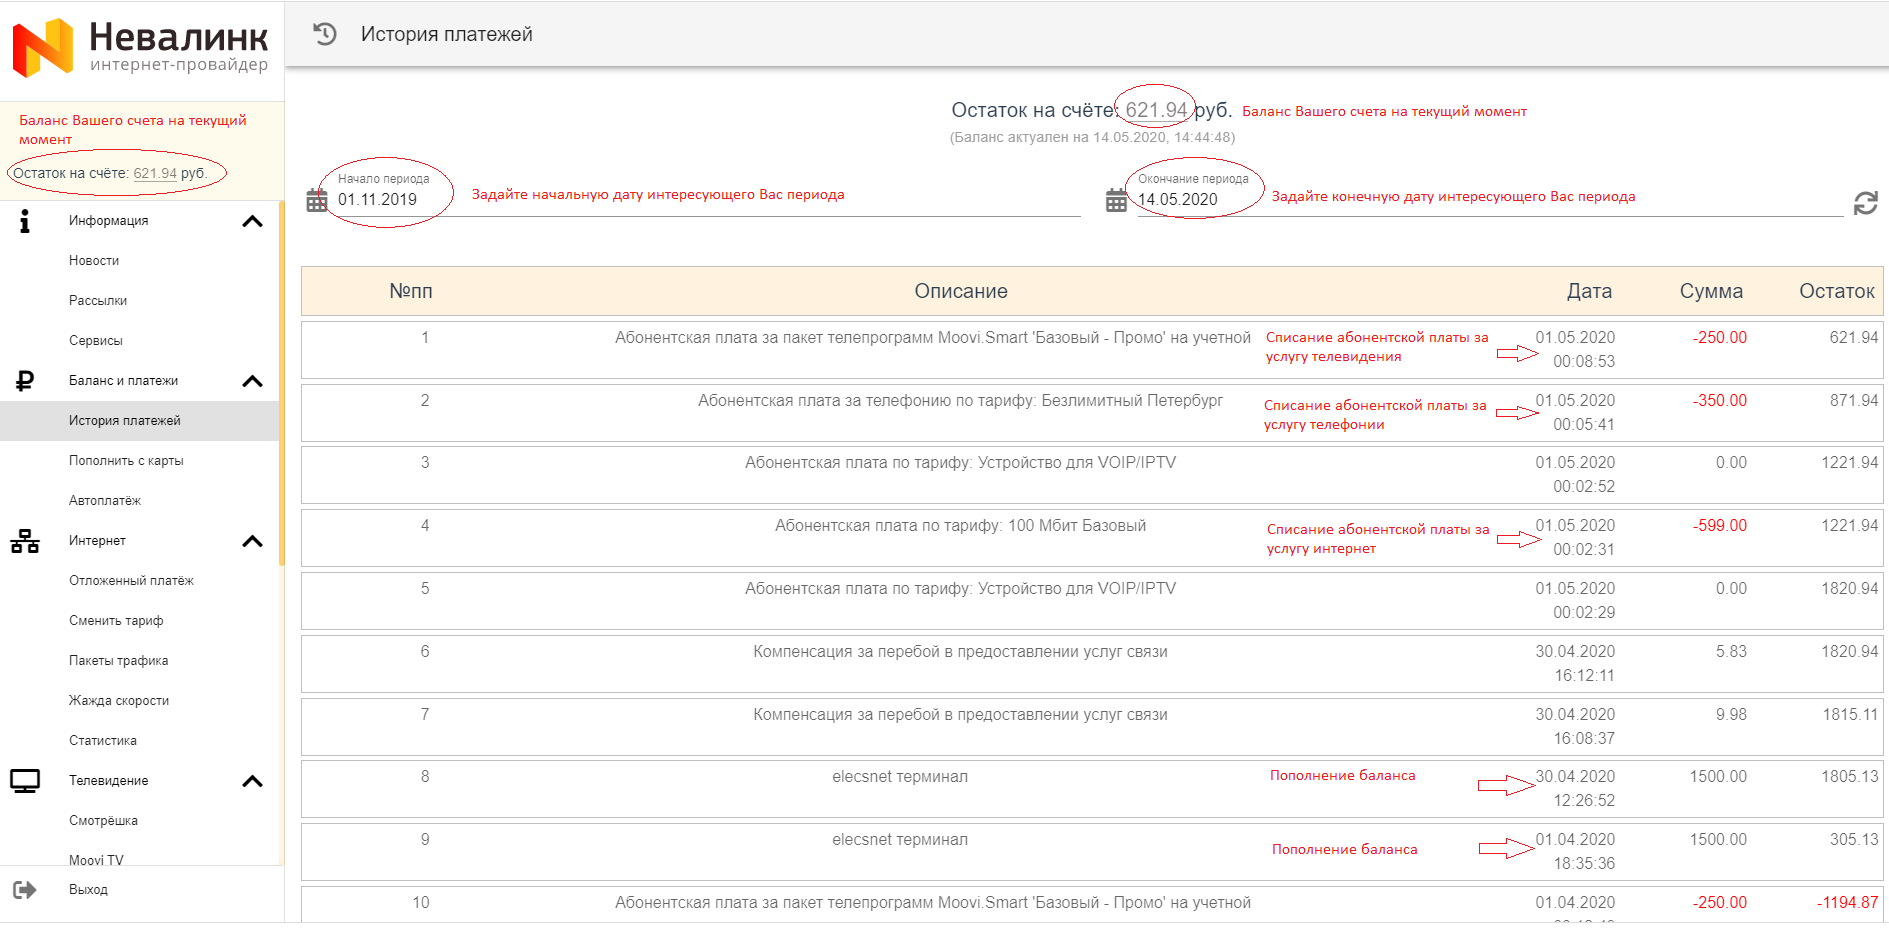Collapse the Интернет section chevron
The image size is (1889, 929).
(x=253, y=541)
